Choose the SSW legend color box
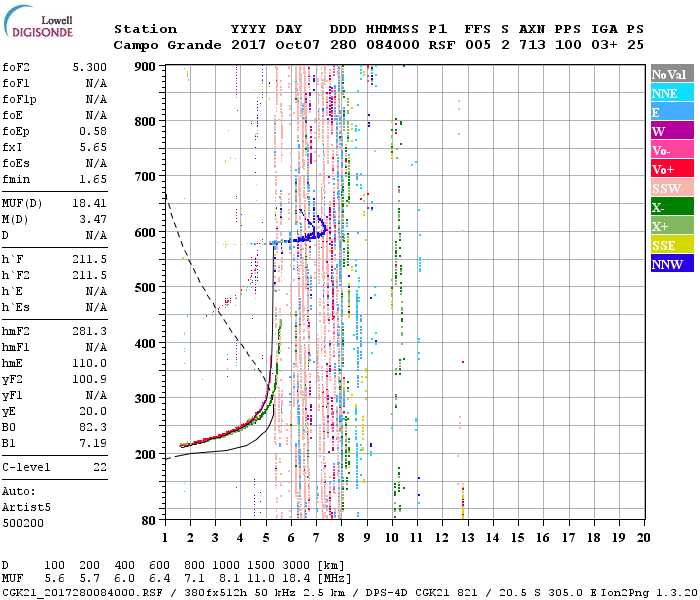The image size is (700, 600). [x=670, y=189]
